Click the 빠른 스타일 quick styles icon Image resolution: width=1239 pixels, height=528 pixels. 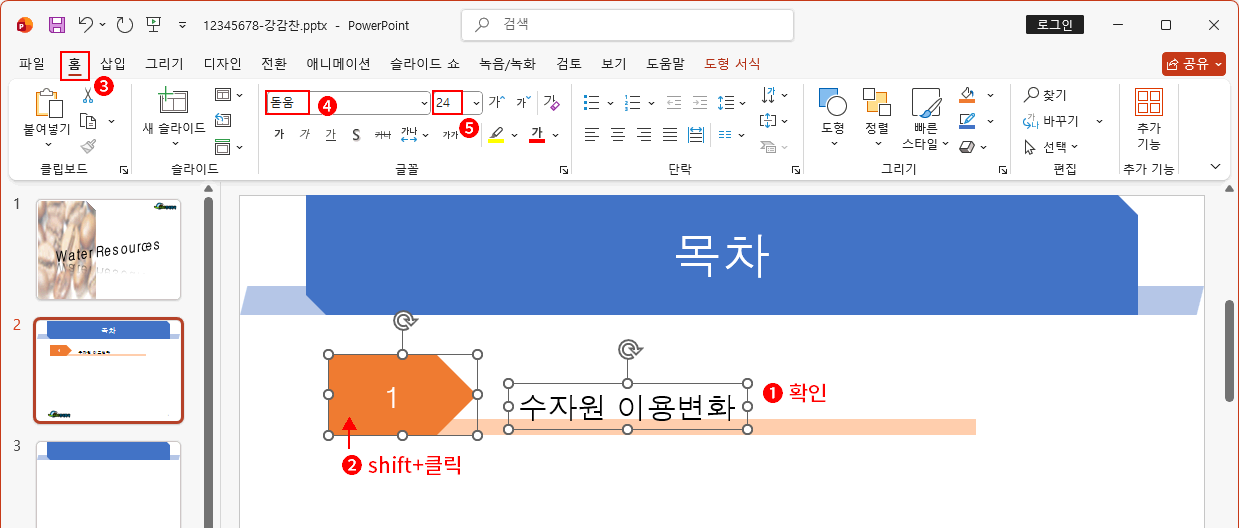coord(926,101)
